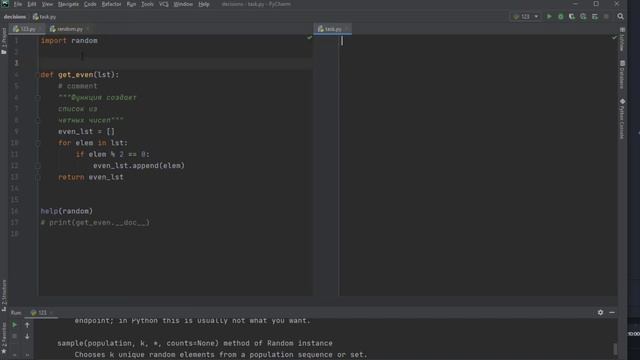Run the program with the green toolbar arrow
Image resolution: width=640 pixels, height=360 pixels.
click(x=549, y=17)
